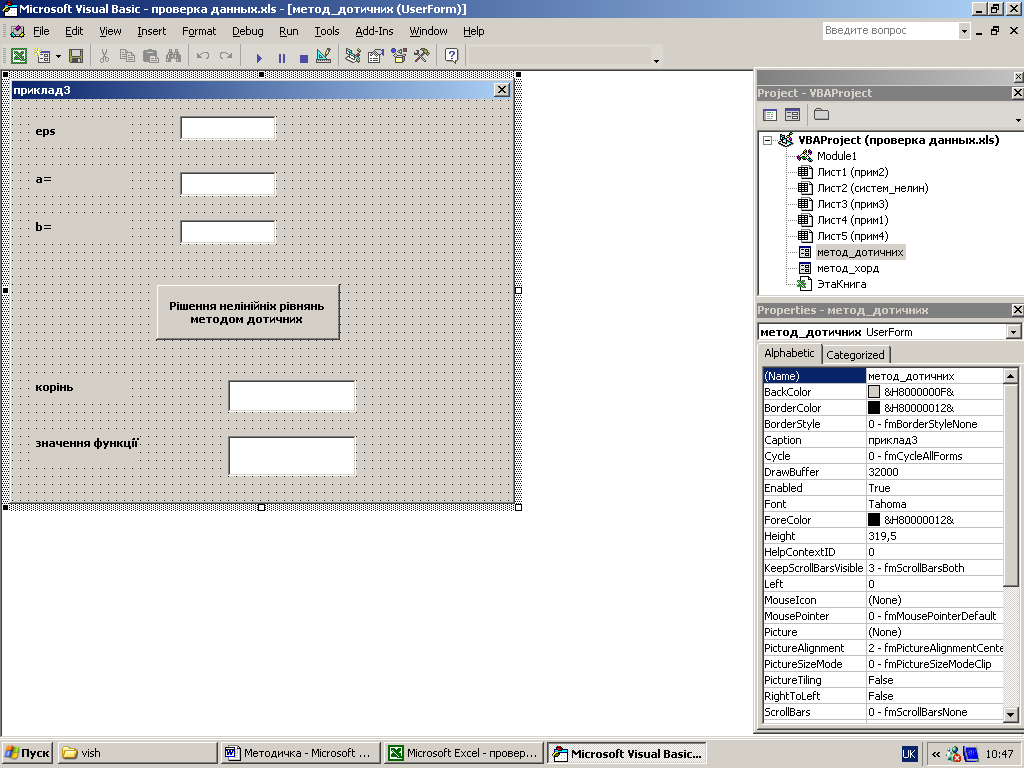Screen dimensions: 1024x768
Task: Open the View menu
Action: click(x=110, y=31)
